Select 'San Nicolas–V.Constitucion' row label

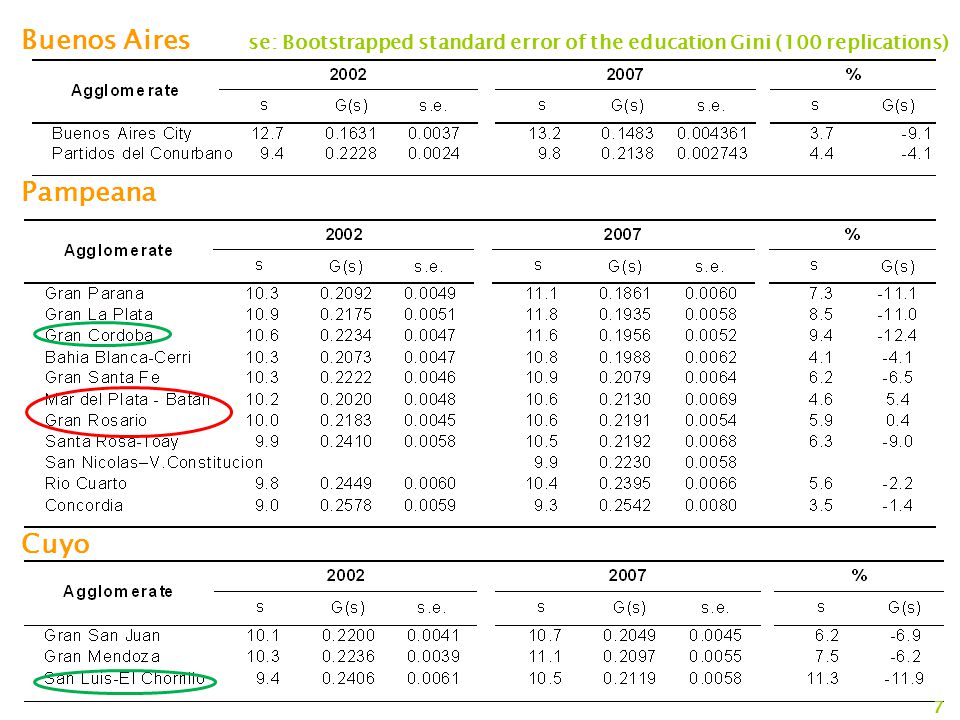[x=154, y=462]
